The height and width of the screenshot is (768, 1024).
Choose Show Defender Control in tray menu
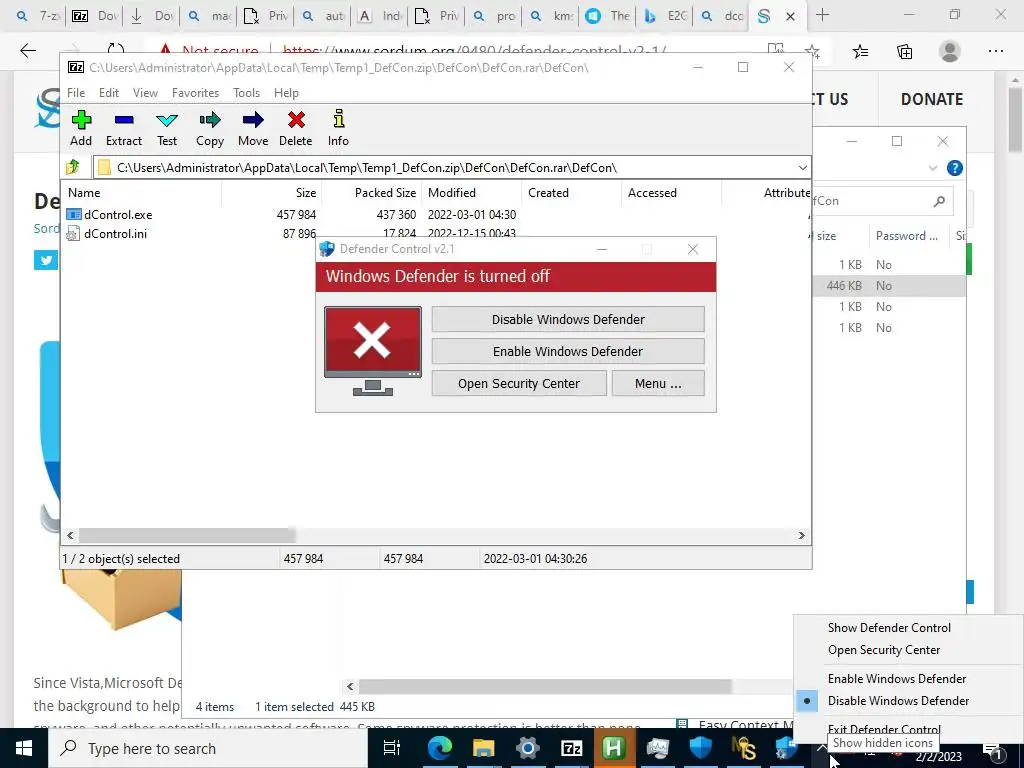[x=889, y=628]
